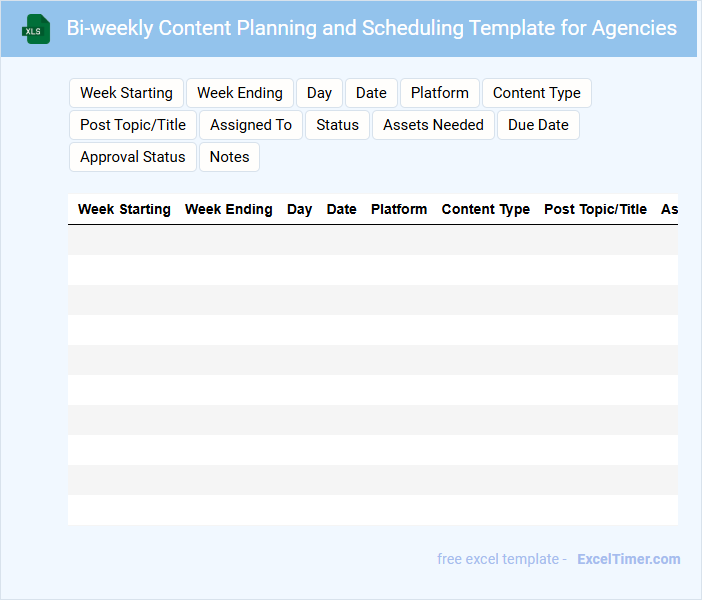Open the ExcelTimer.com link
Viewport: 702px width, 600px height.
click(x=628, y=559)
